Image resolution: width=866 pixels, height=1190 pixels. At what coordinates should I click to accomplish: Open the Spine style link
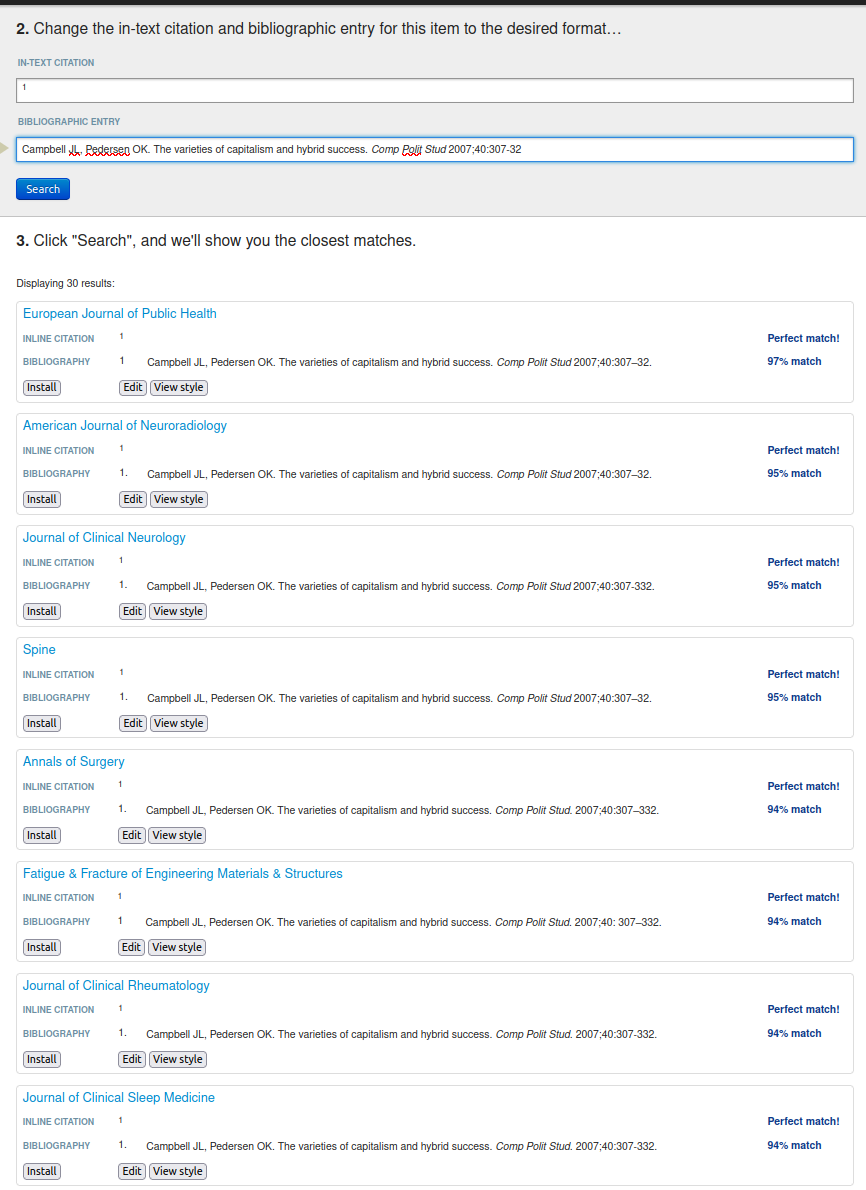point(39,650)
